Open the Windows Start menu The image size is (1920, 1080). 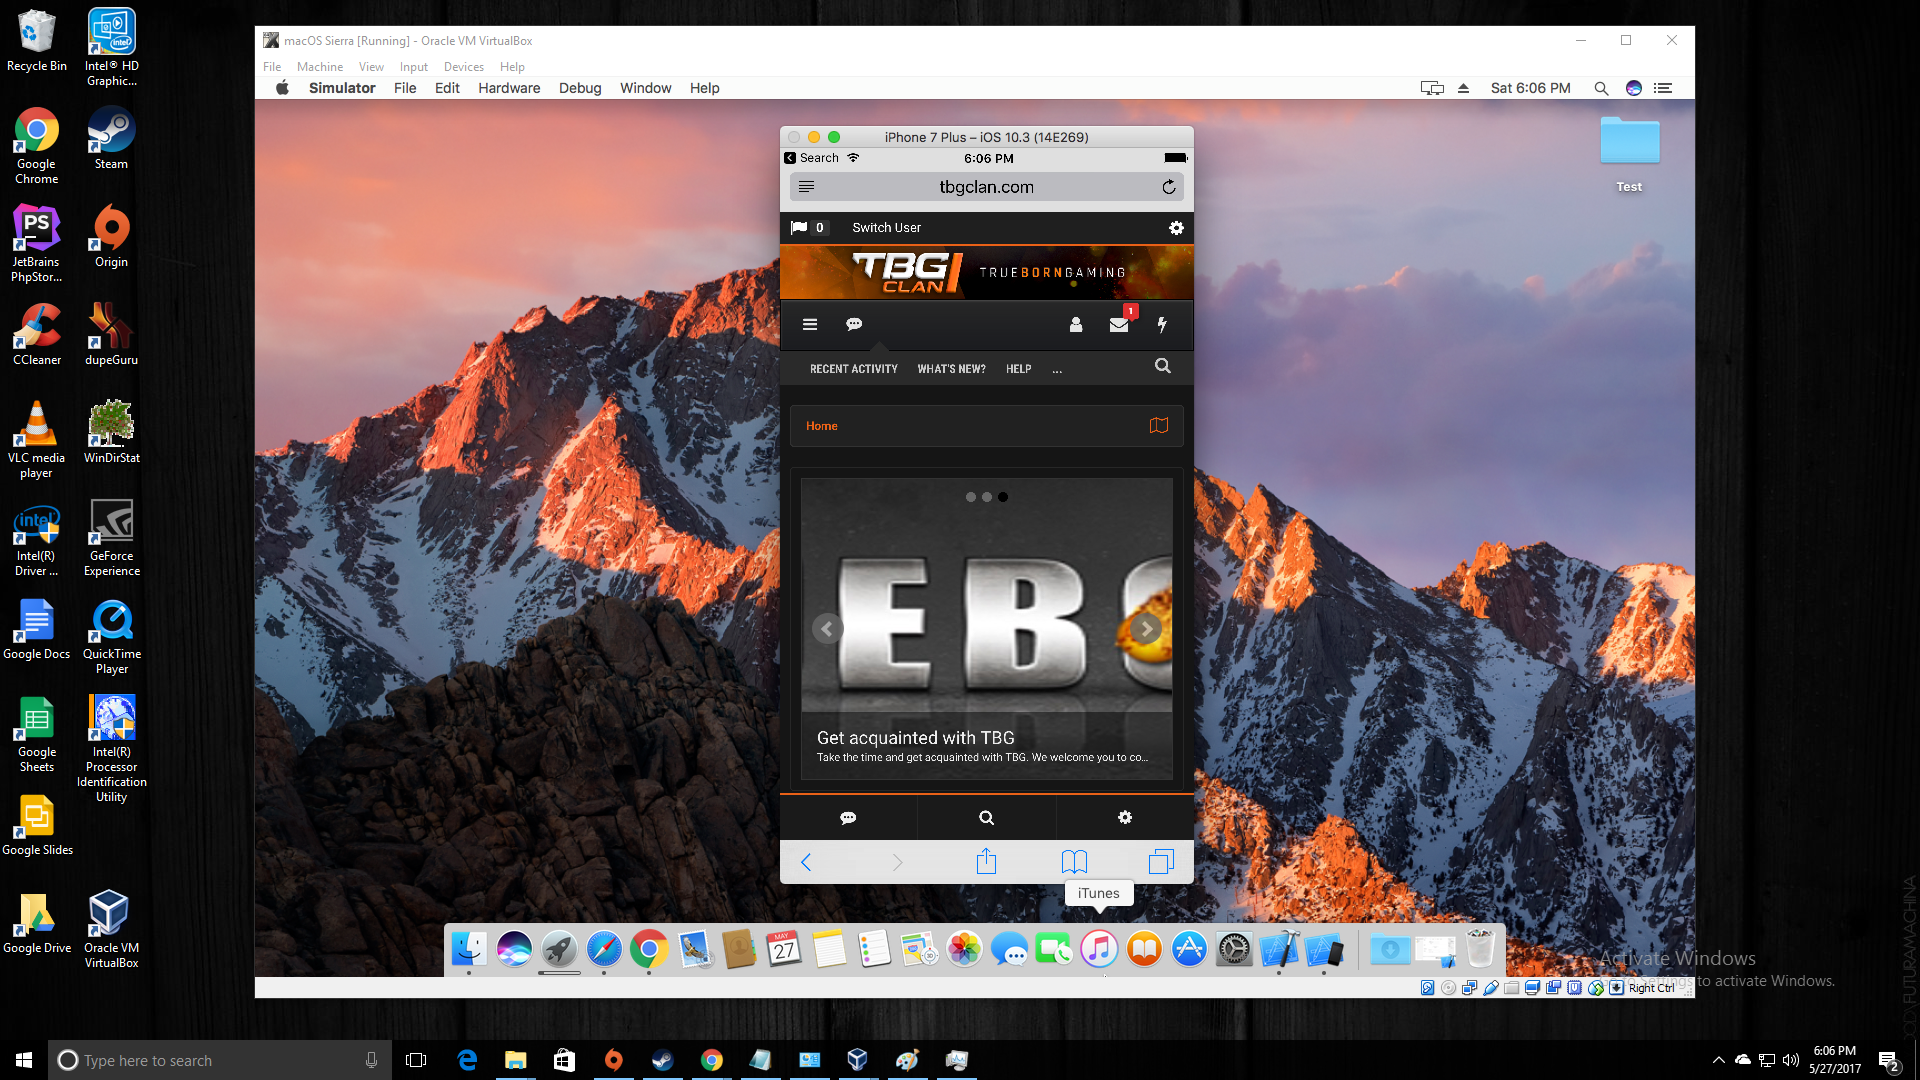(24, 1060)
